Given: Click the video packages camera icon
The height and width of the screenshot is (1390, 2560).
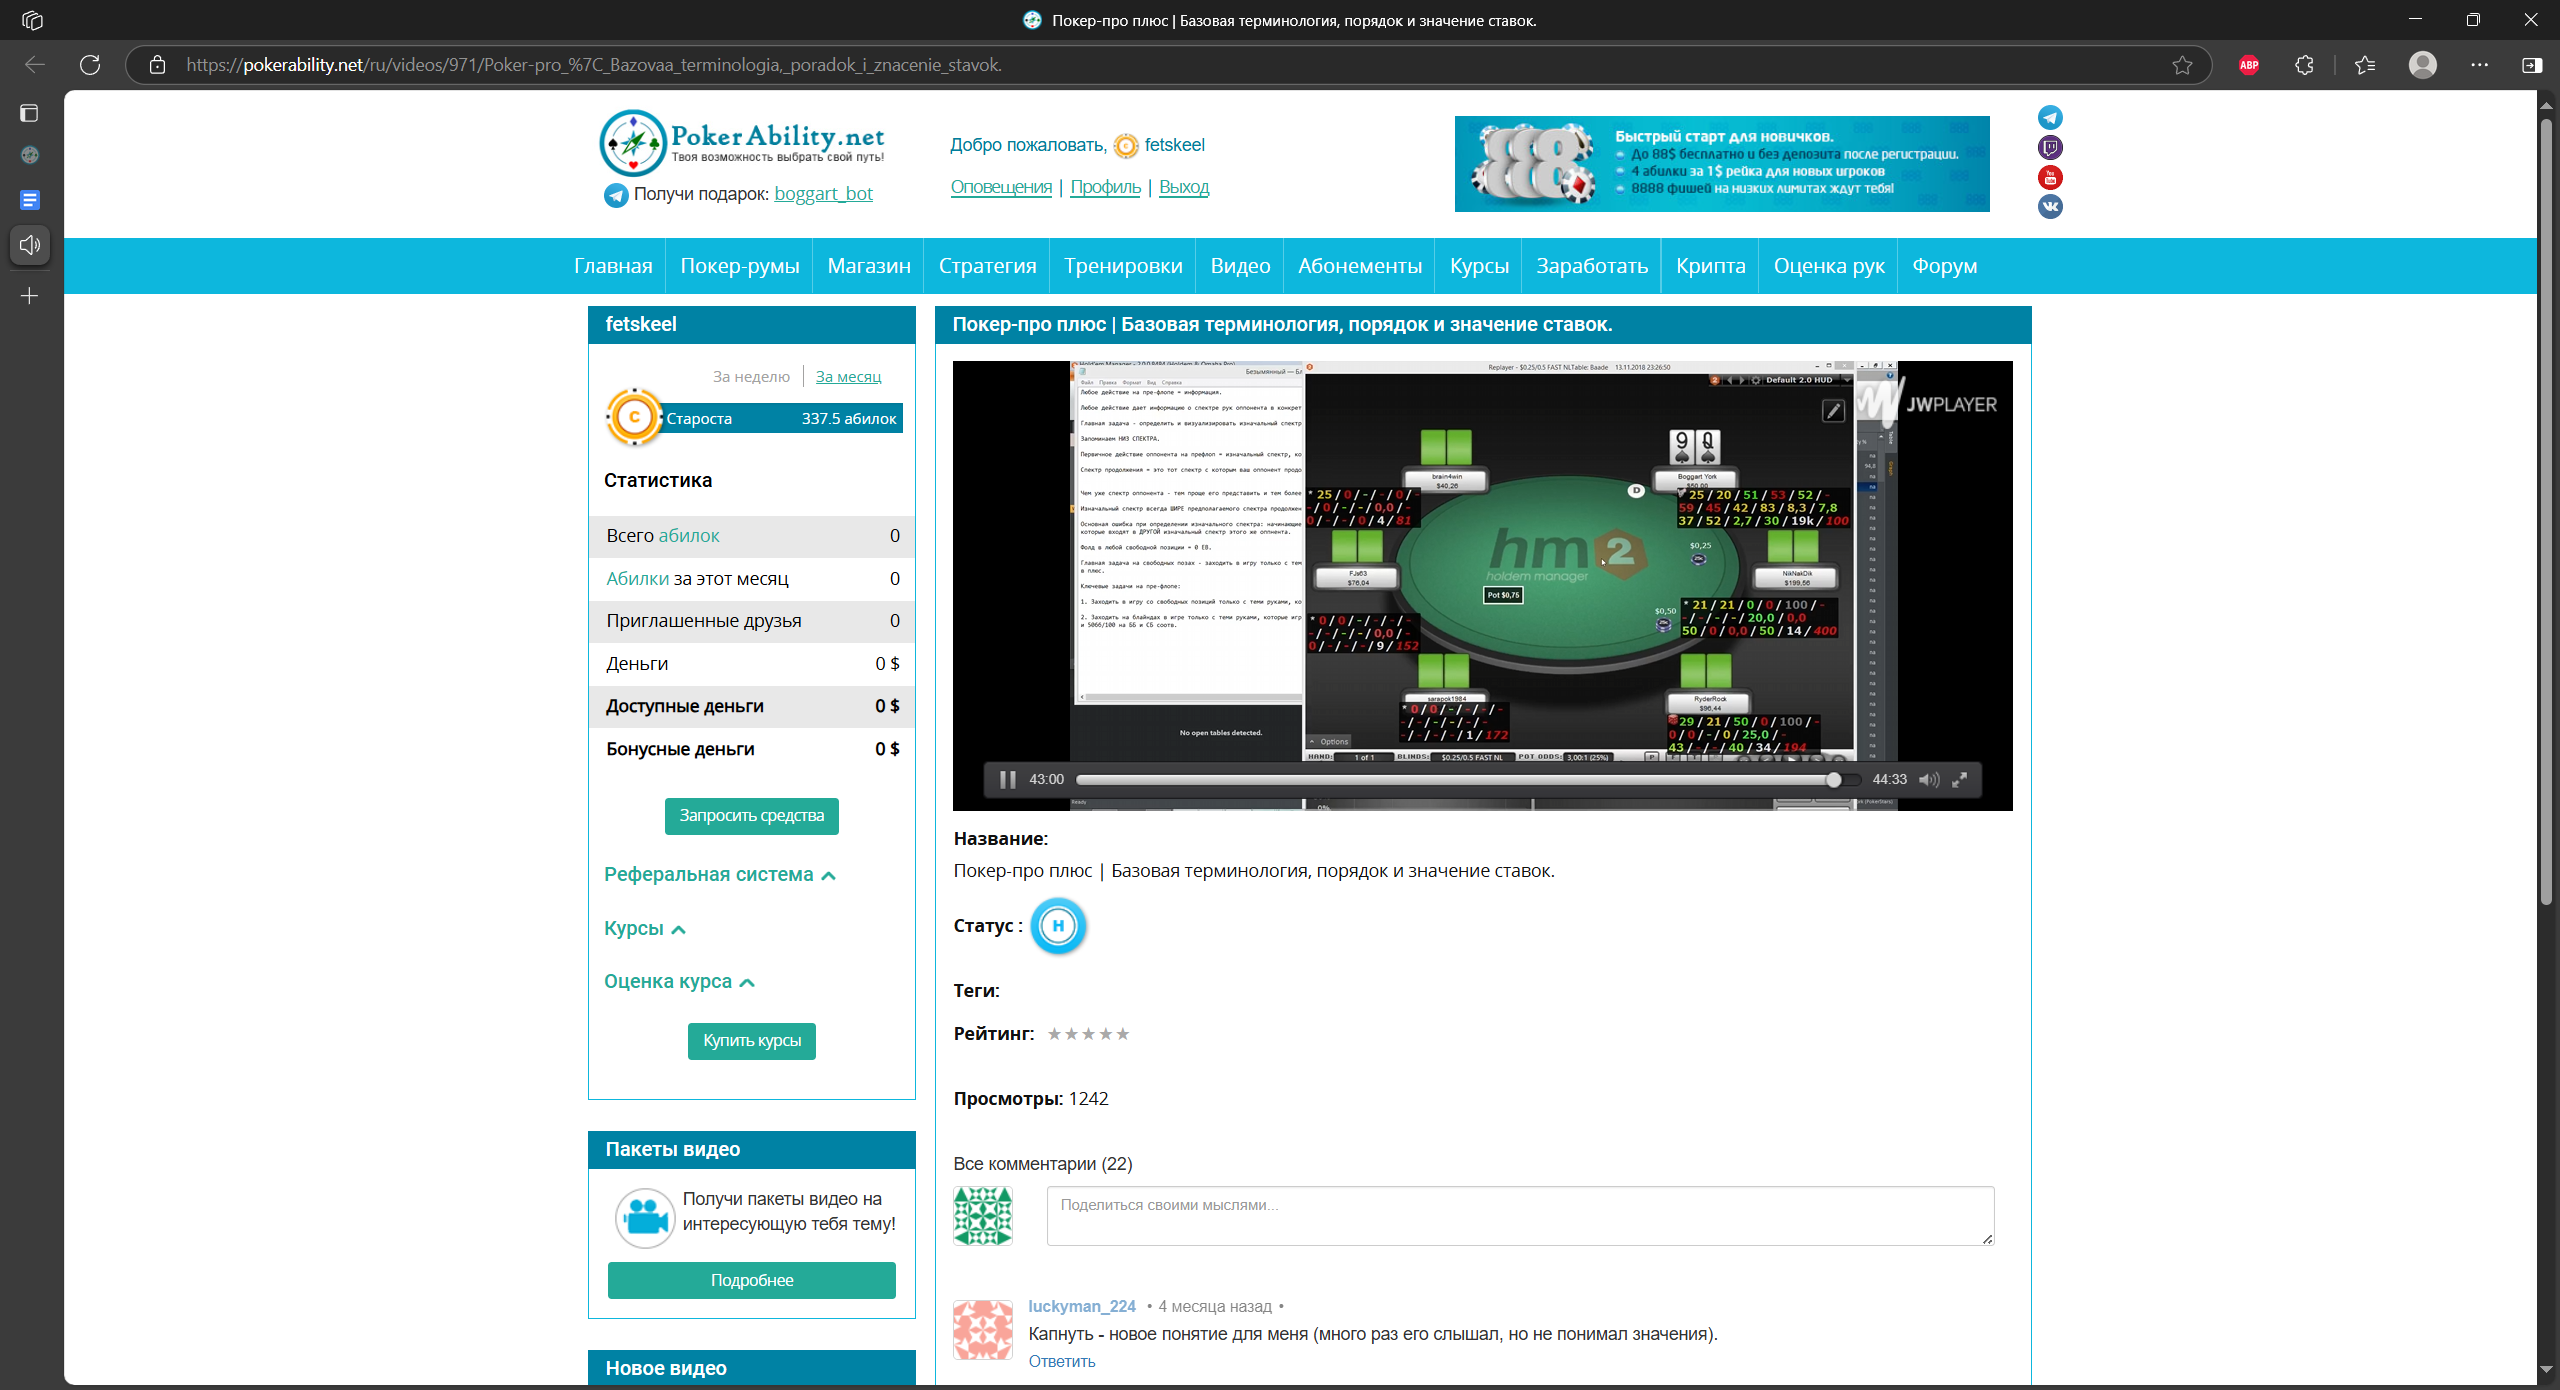Looking at the screenshot, I should coord(645,1218).
